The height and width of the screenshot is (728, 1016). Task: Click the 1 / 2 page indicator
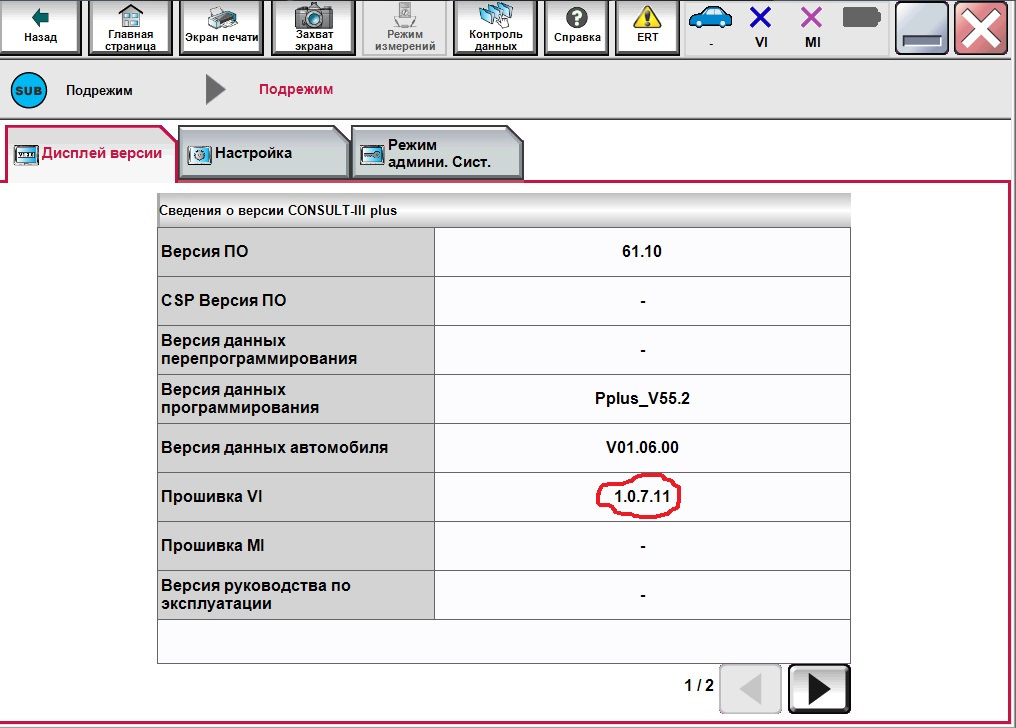pyautogui.click(x=698, y=685)
